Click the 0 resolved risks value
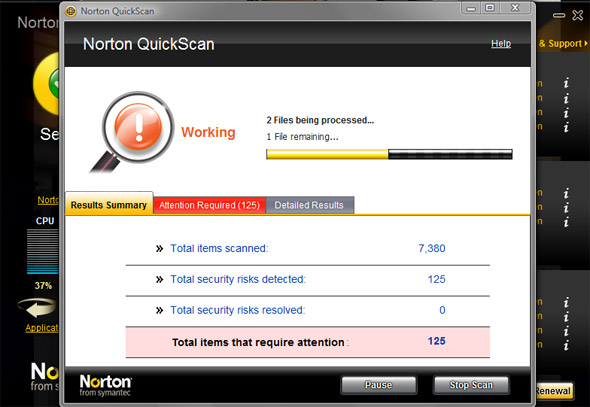Screen dimensions: 590x407 (x=442, y=310)
